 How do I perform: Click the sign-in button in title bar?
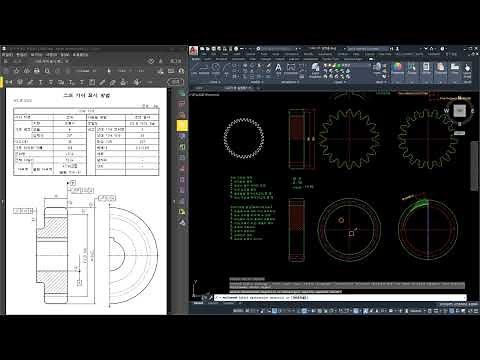(397, 49)
